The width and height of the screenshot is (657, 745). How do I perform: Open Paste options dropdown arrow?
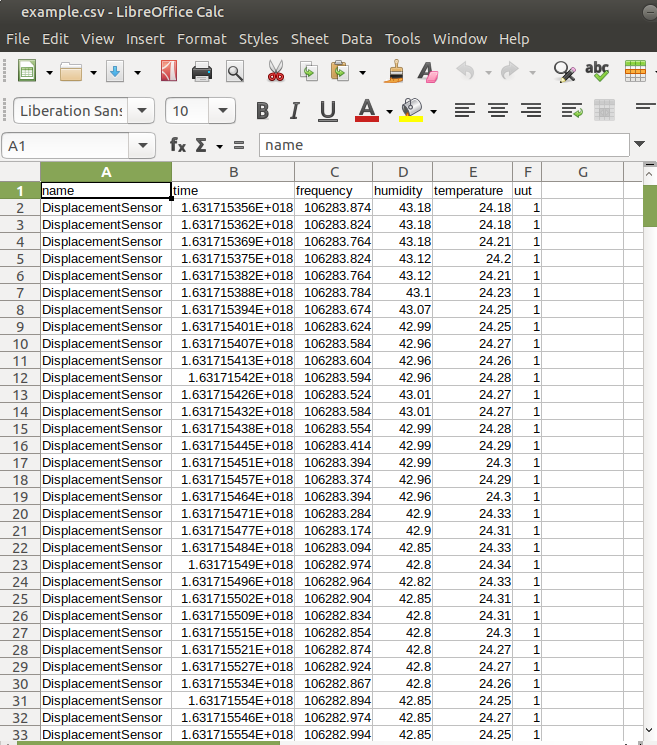362,73
